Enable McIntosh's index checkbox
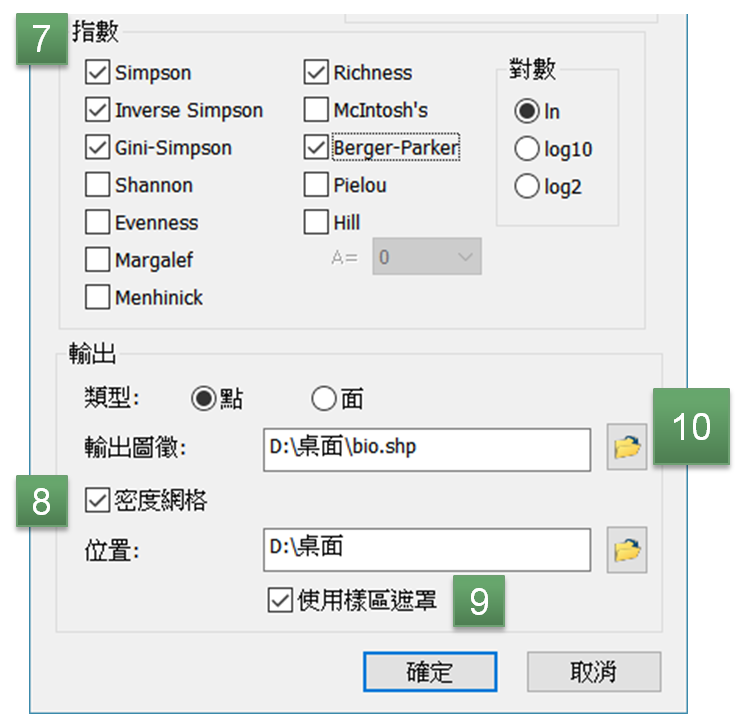 pyautogui.click(x=316, y=110)
